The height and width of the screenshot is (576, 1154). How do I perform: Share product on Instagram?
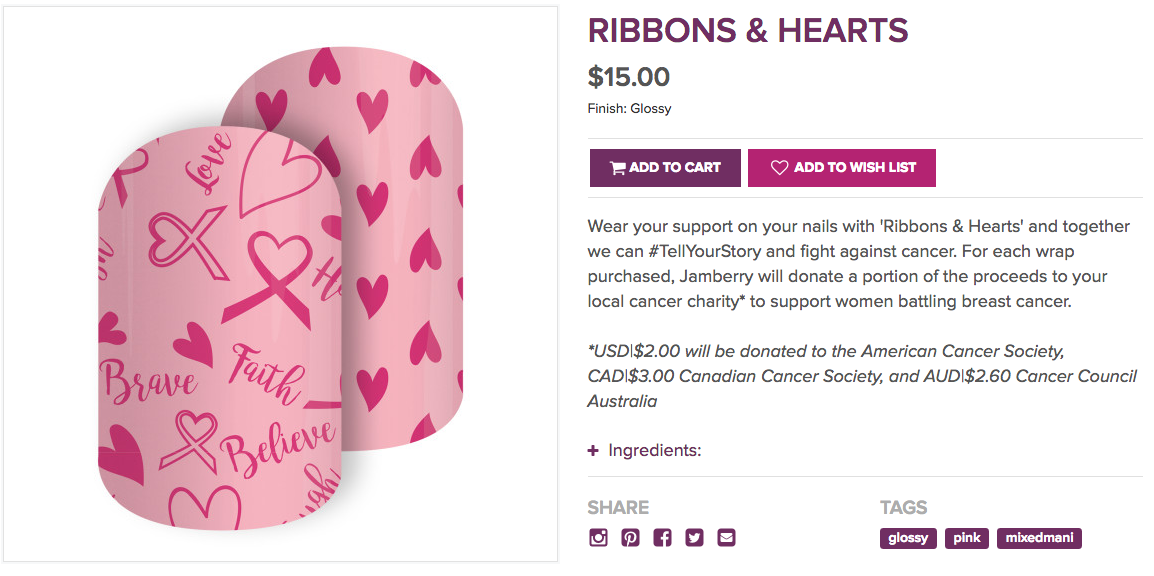[x=599, y=538]
